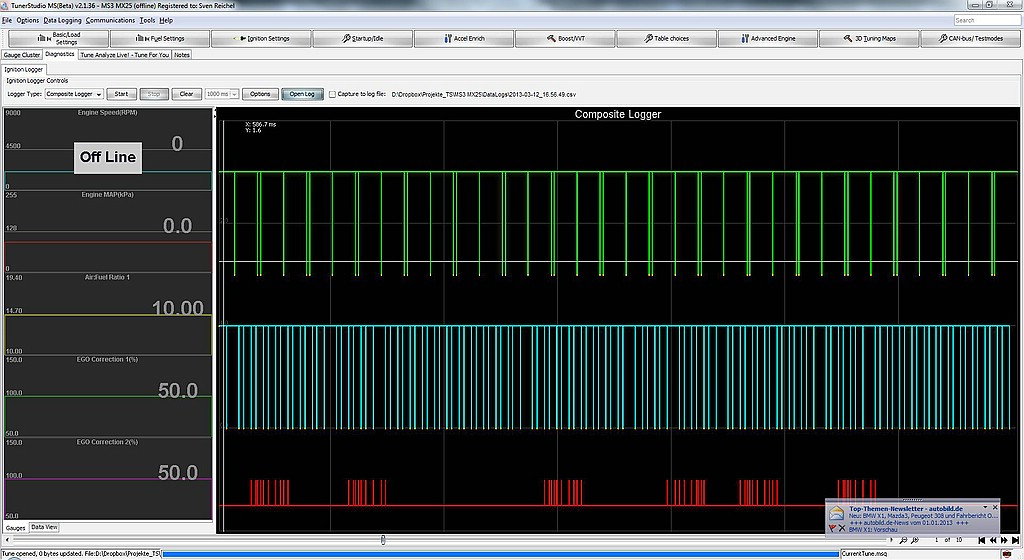Click the log position slider handle
Image resolution: width=1024 pixels, height=560 pixels.
point(384,540)
